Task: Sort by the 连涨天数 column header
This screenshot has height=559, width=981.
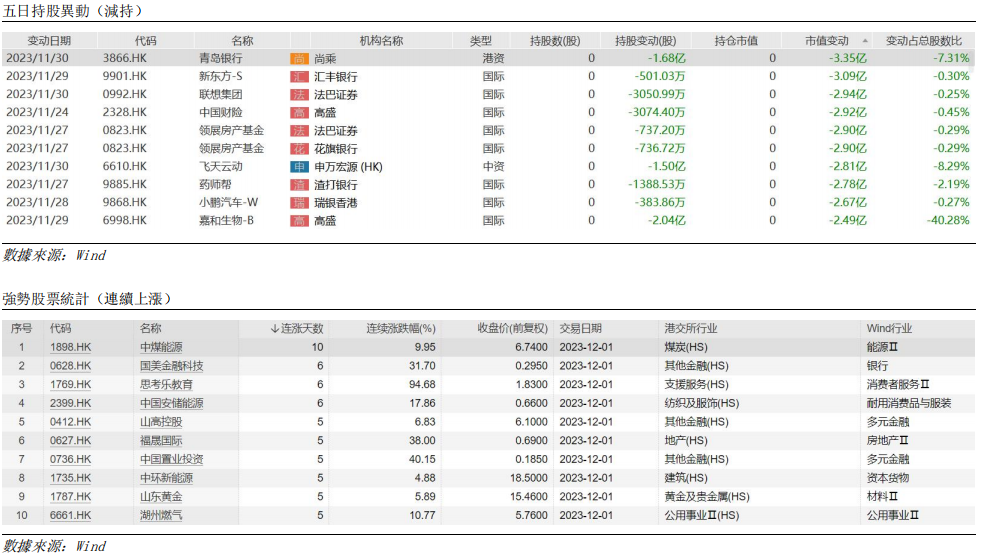Action: pyautogui.click(x=297, y=329)
